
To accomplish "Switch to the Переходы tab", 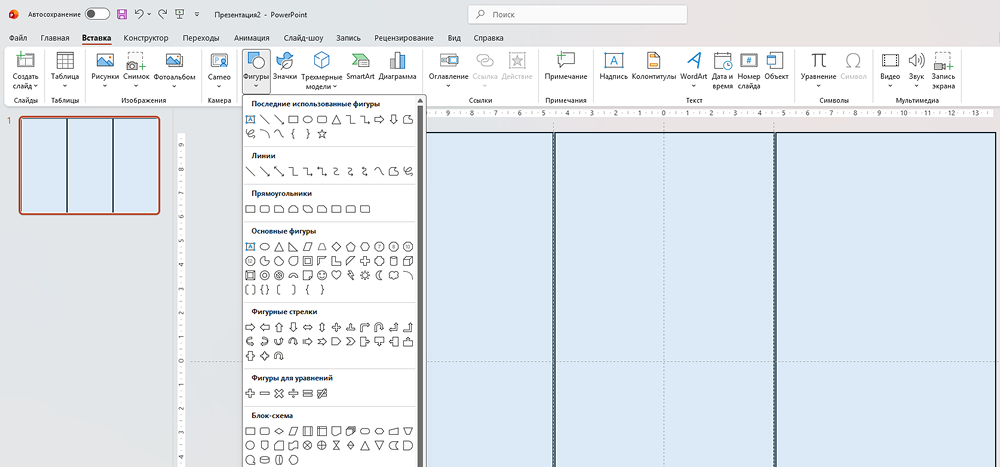I will (201, 38).
